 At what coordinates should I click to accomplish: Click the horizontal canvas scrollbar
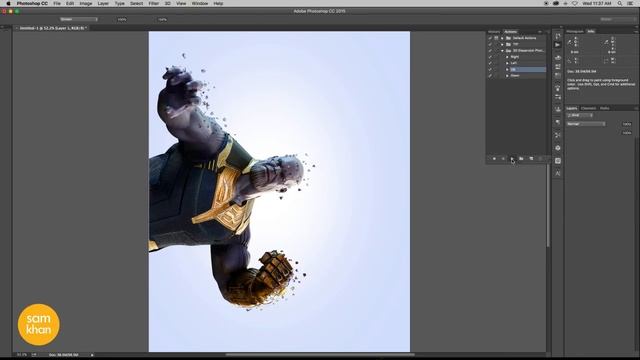(320, 354)
